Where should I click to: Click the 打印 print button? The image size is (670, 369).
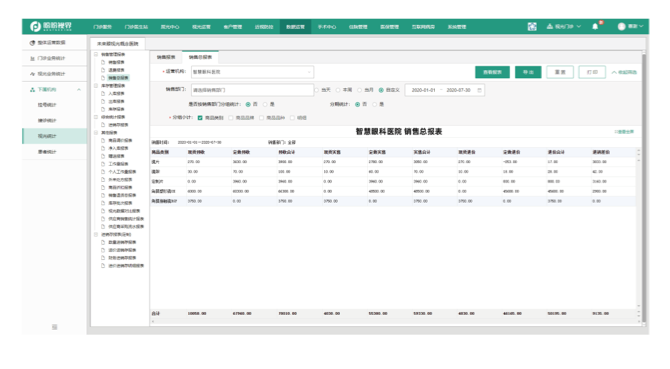click(592, 72)
